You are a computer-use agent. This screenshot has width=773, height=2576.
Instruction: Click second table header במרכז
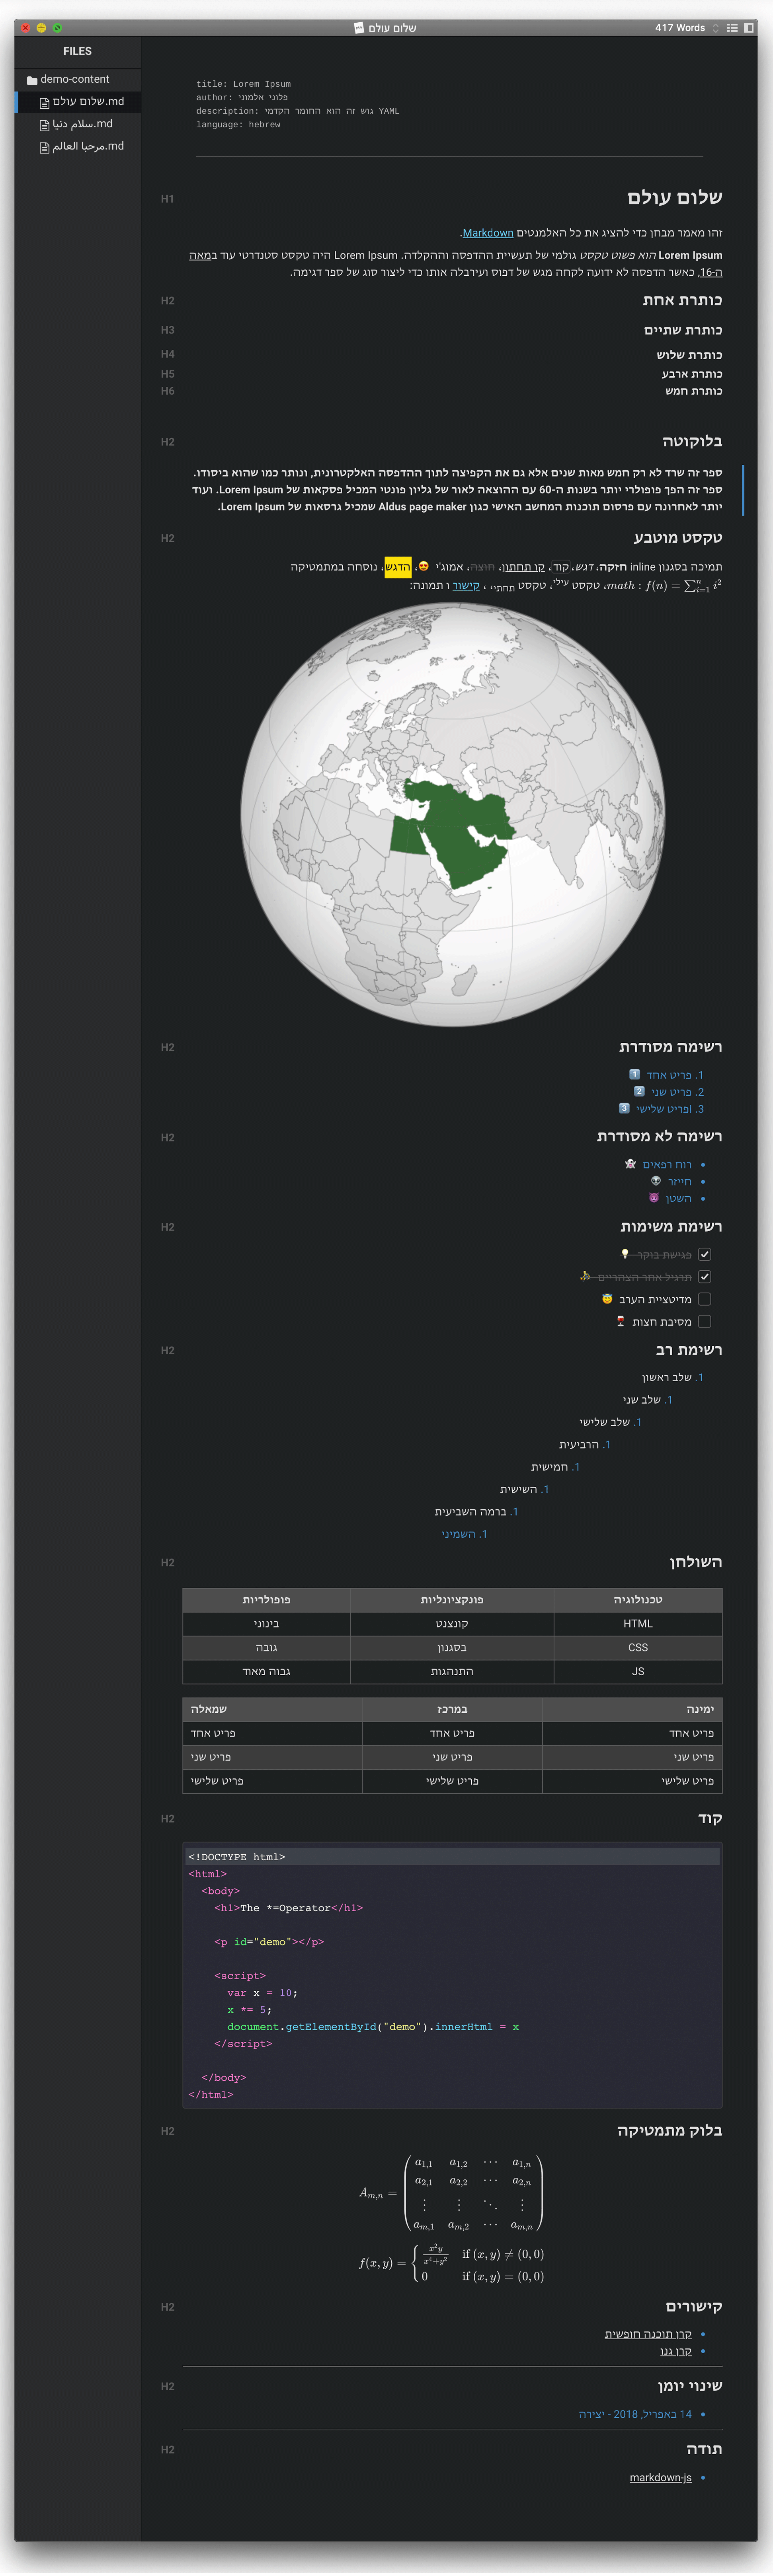(x=452, y=1710)
